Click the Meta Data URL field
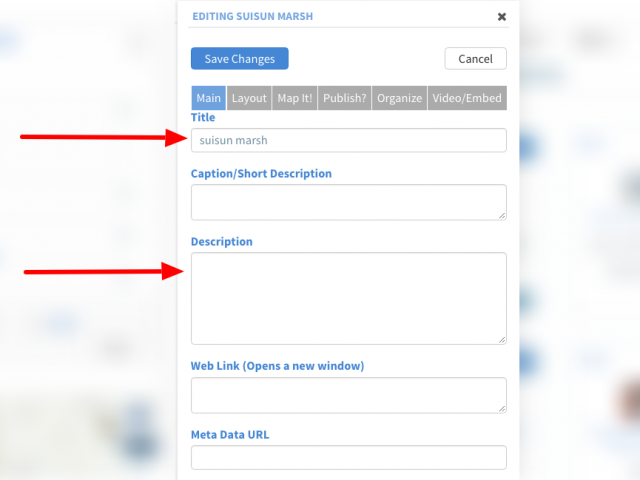The image size is (640, 480). pos(349,457)
